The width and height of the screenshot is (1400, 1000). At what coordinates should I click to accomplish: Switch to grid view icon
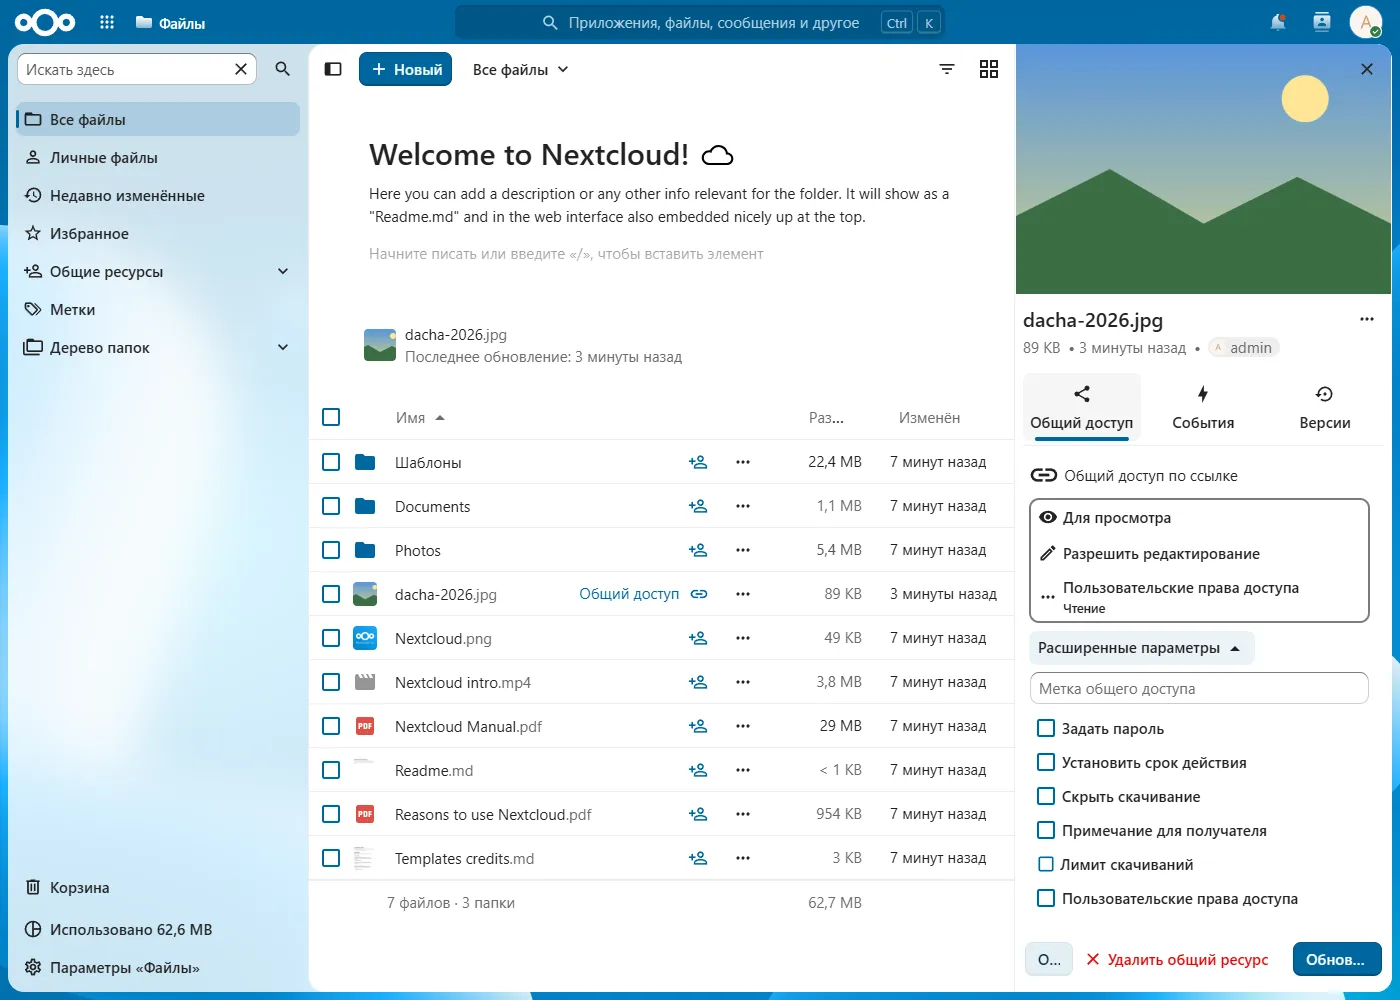pyautogui.click(x=989, y=69)
